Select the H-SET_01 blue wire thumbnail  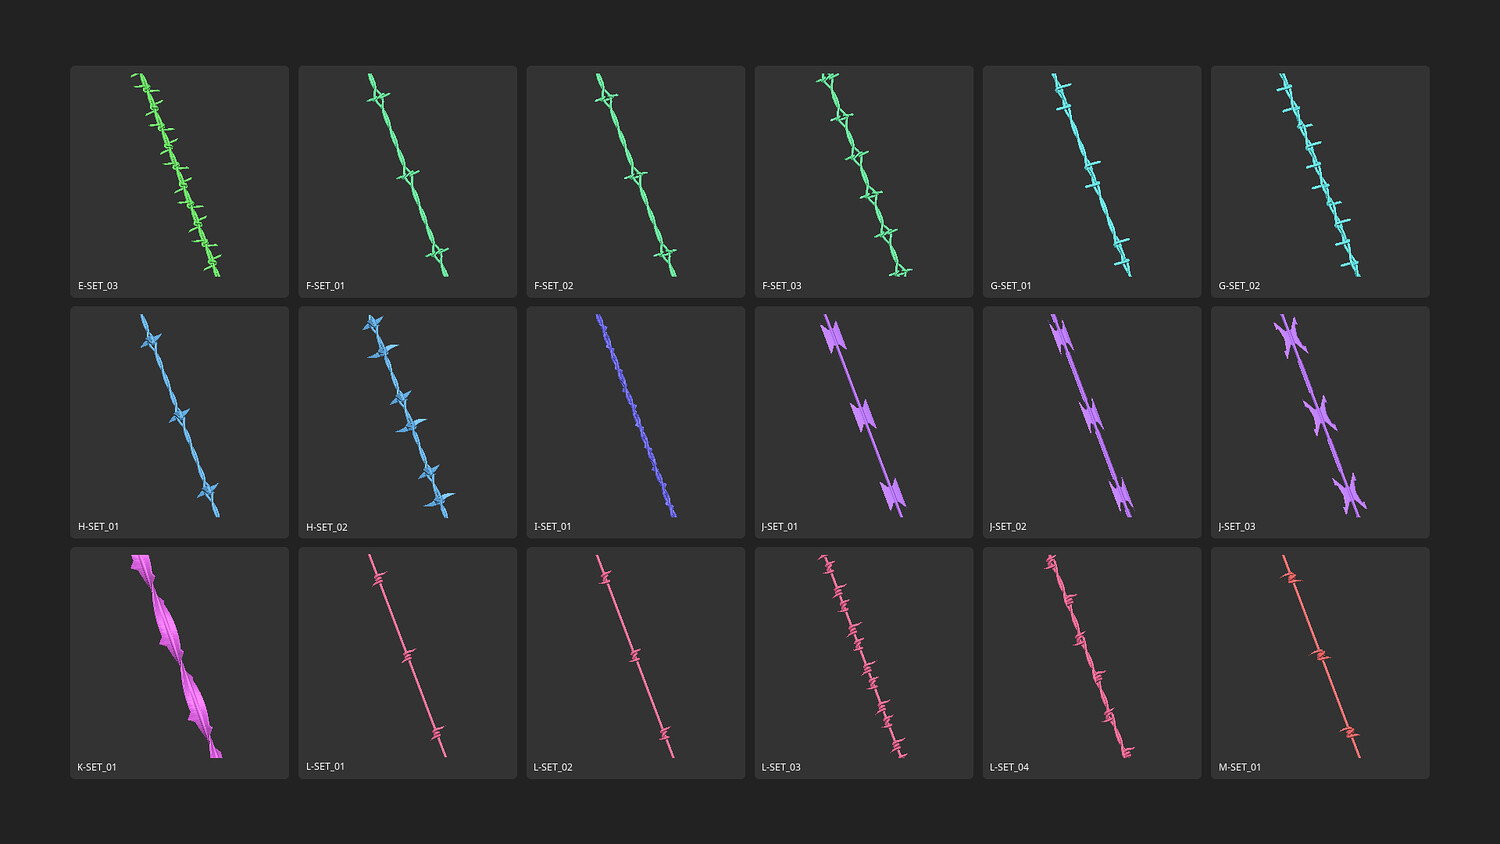[179, 422]
